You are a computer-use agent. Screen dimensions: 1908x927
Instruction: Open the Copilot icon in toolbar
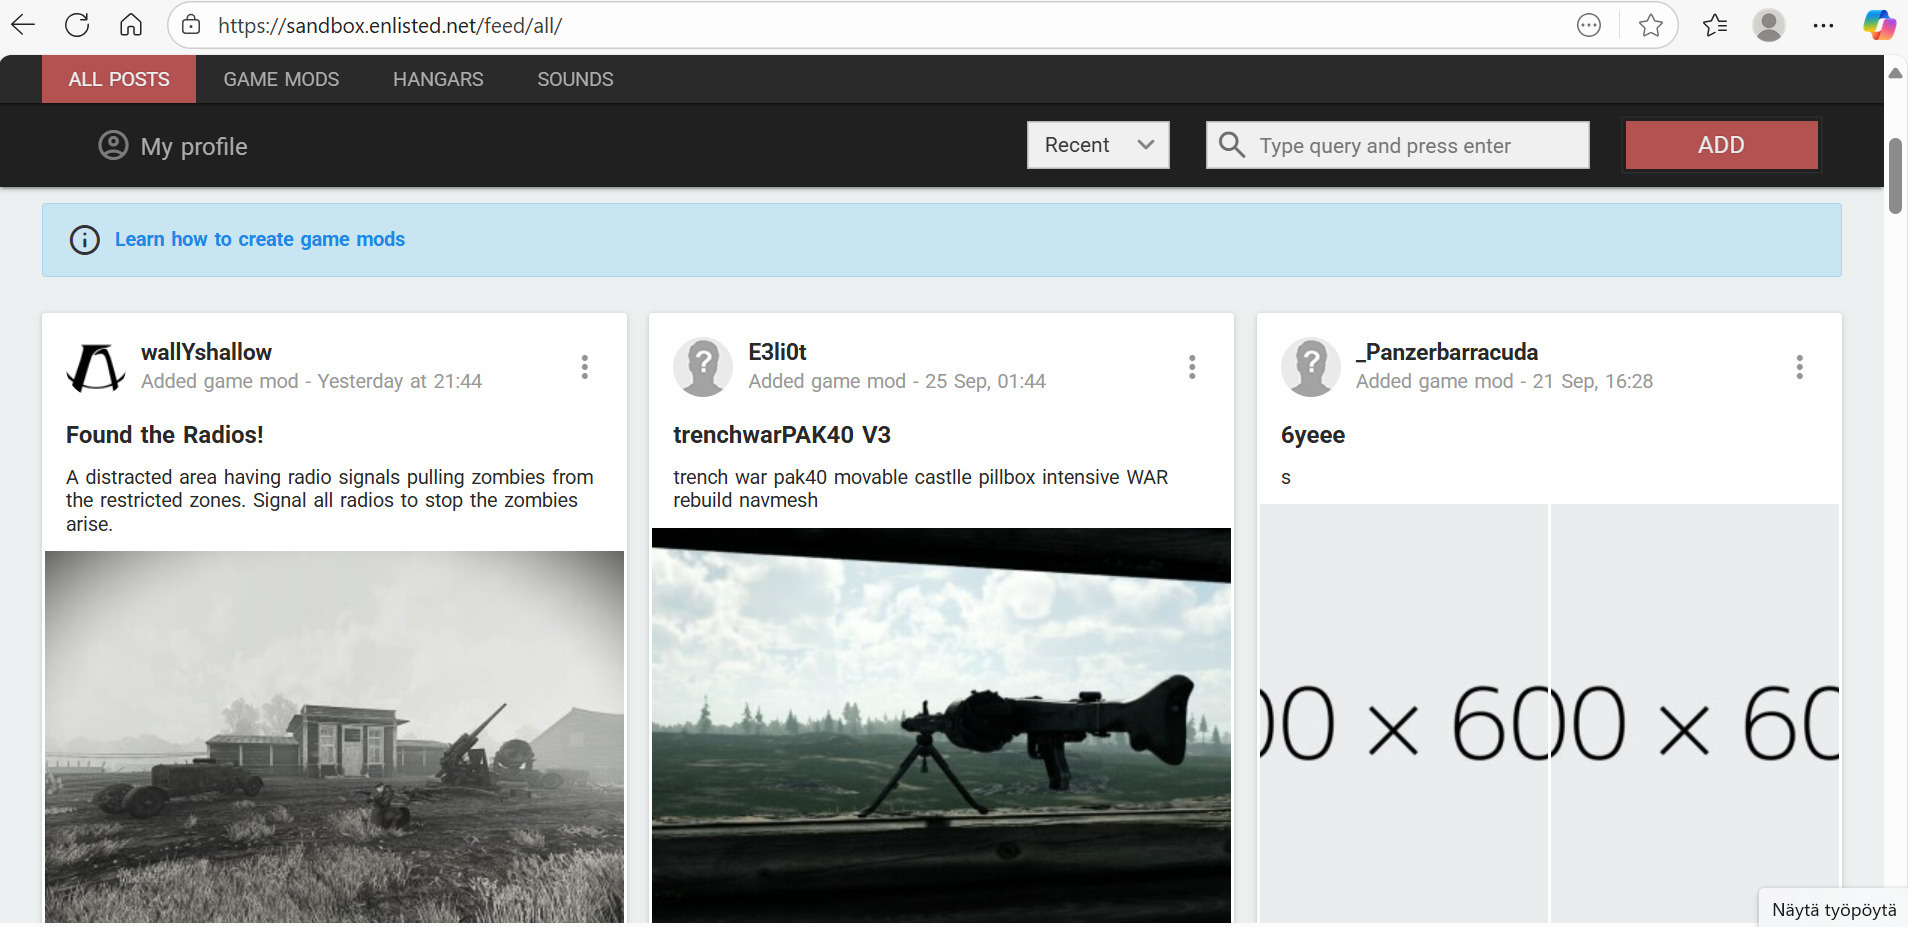click(x=1878, y=25)
